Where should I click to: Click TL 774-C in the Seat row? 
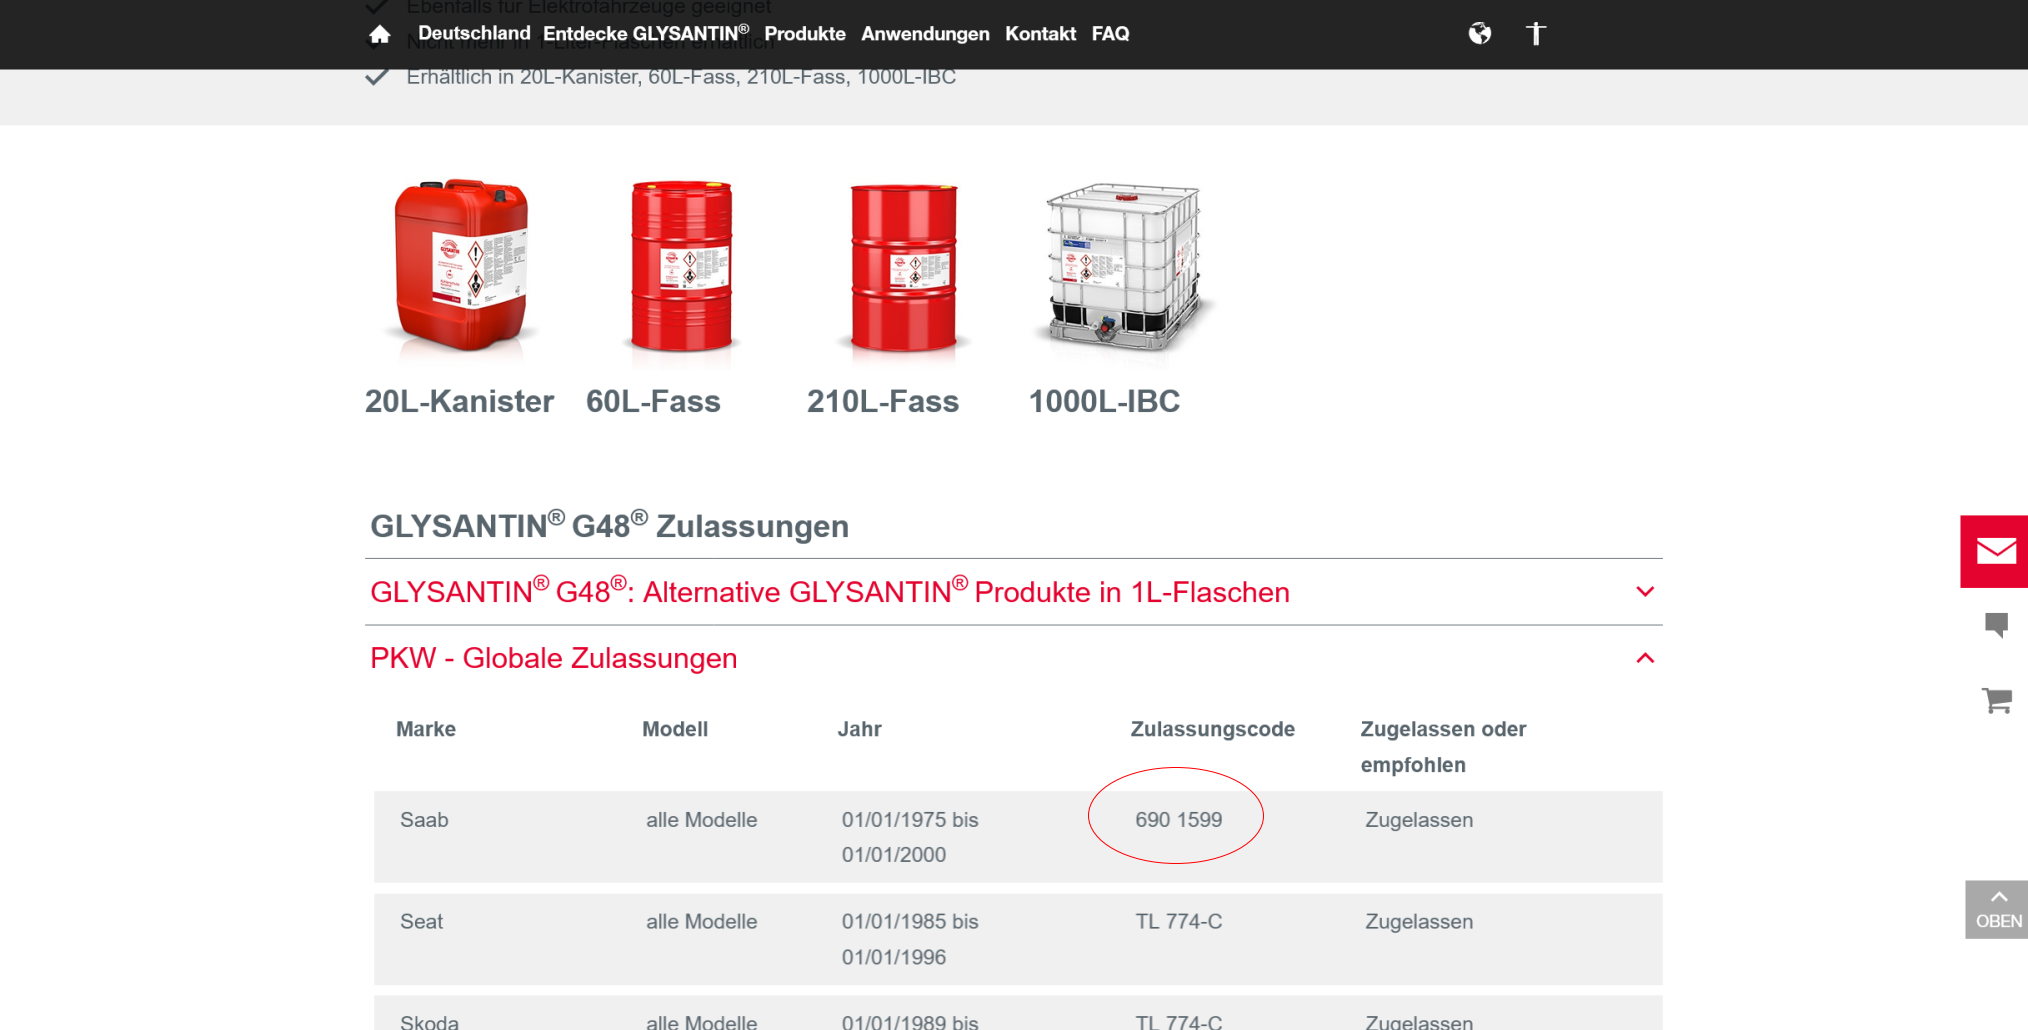click(1178, 922)
